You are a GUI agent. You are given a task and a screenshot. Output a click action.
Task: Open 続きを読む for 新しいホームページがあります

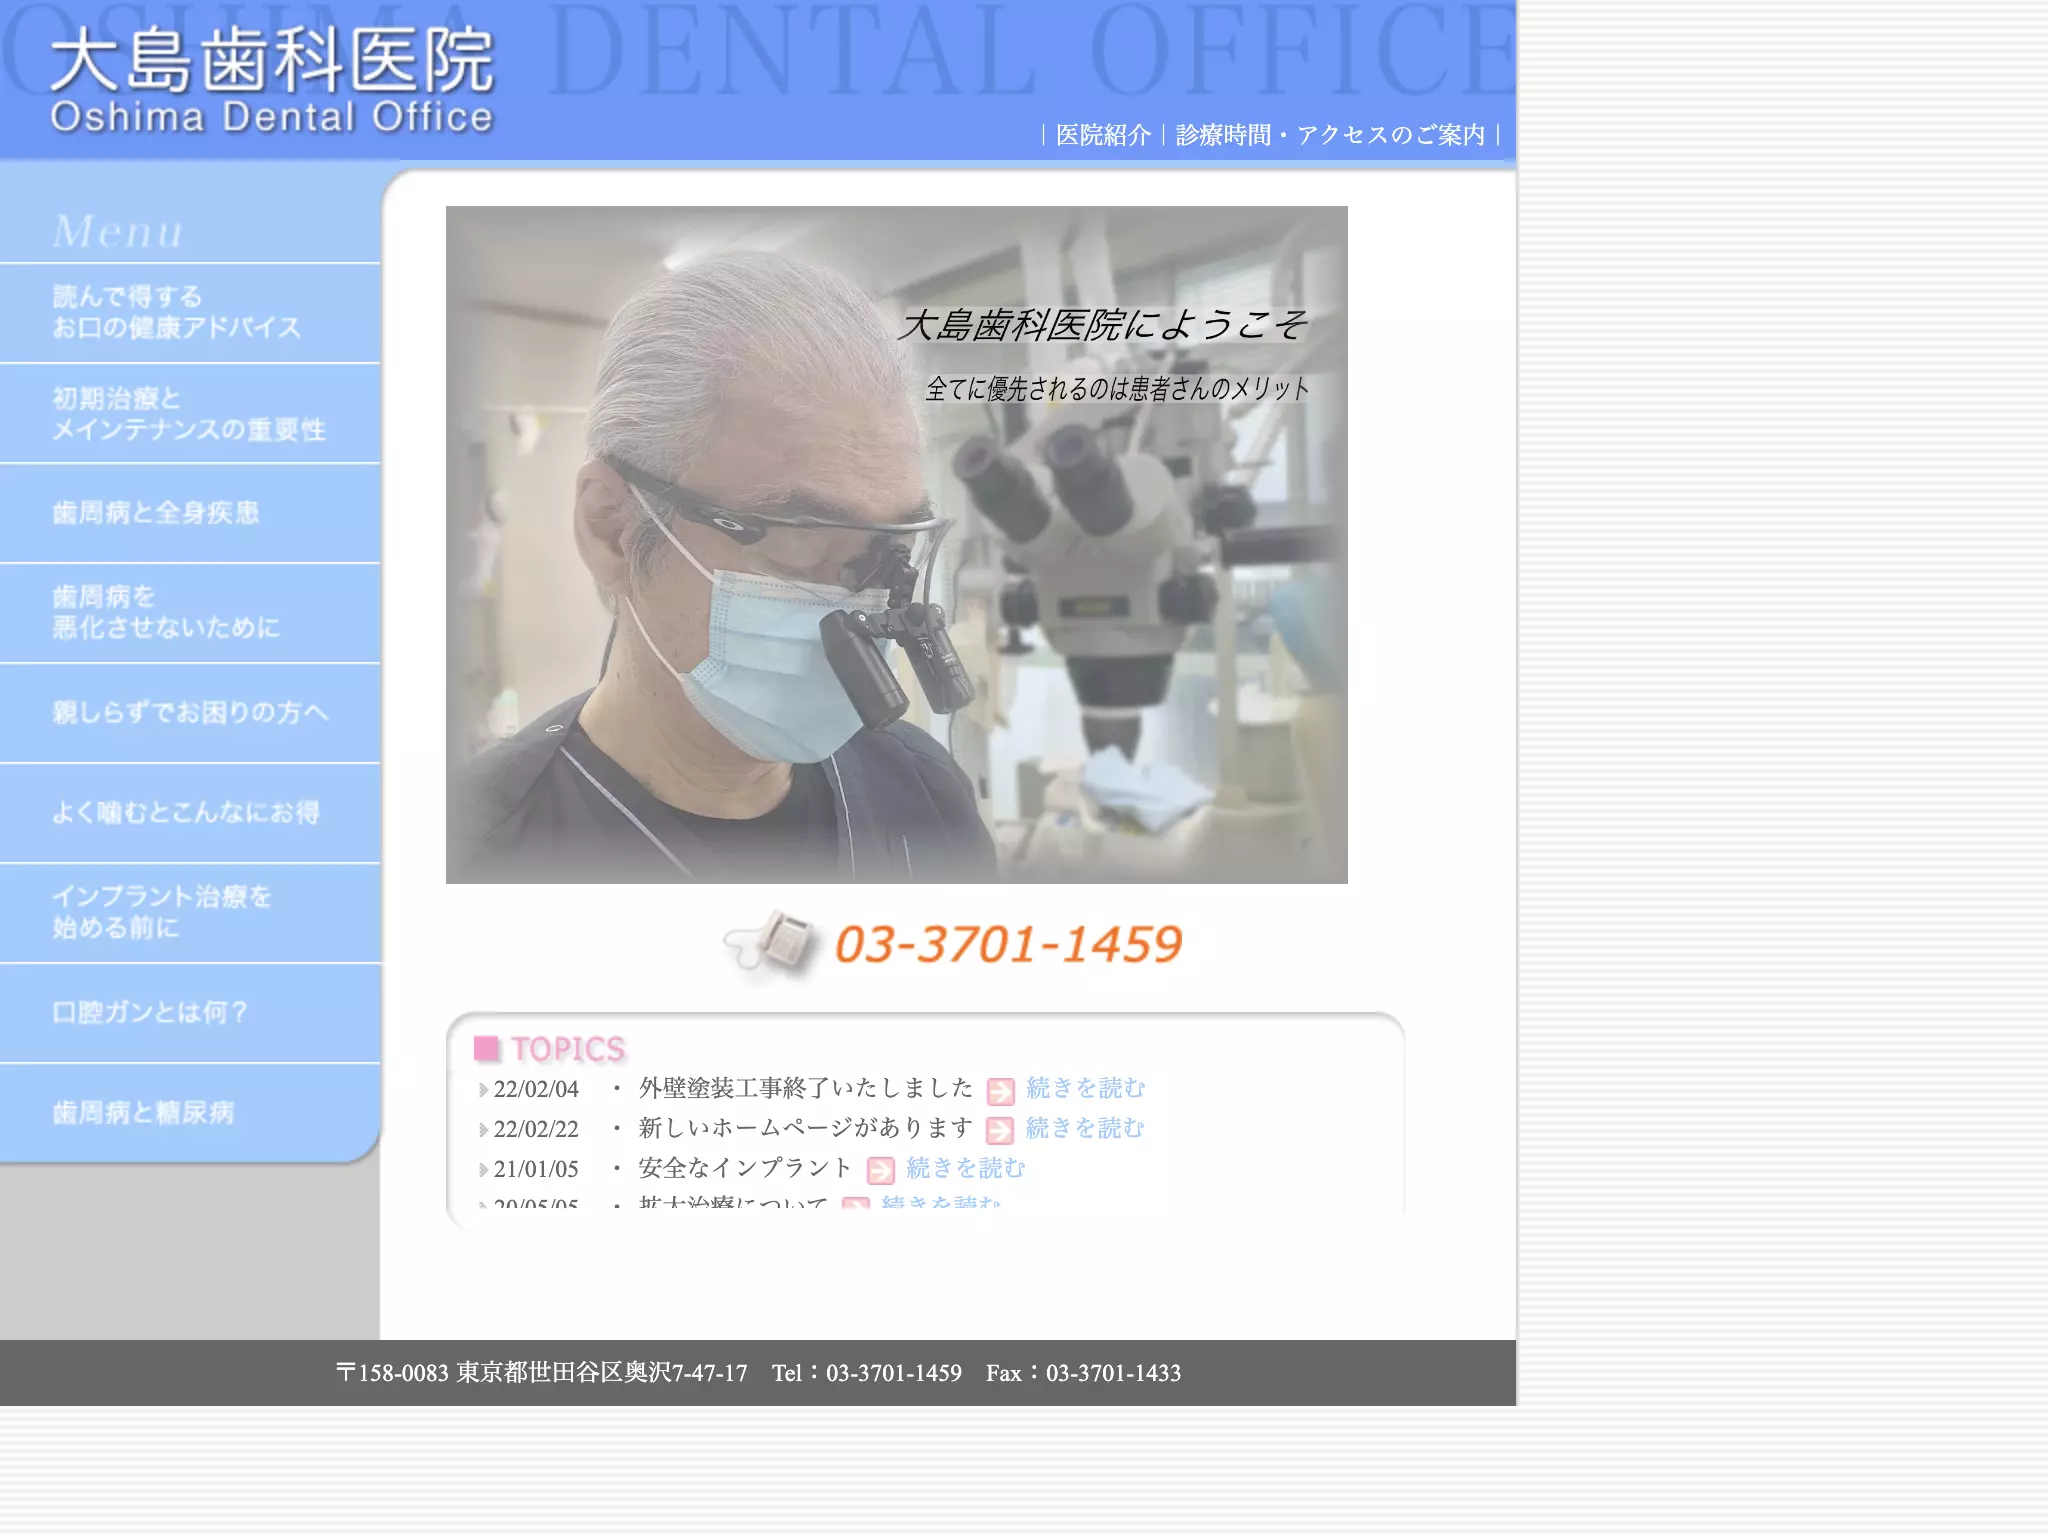pos(1085,1128)
